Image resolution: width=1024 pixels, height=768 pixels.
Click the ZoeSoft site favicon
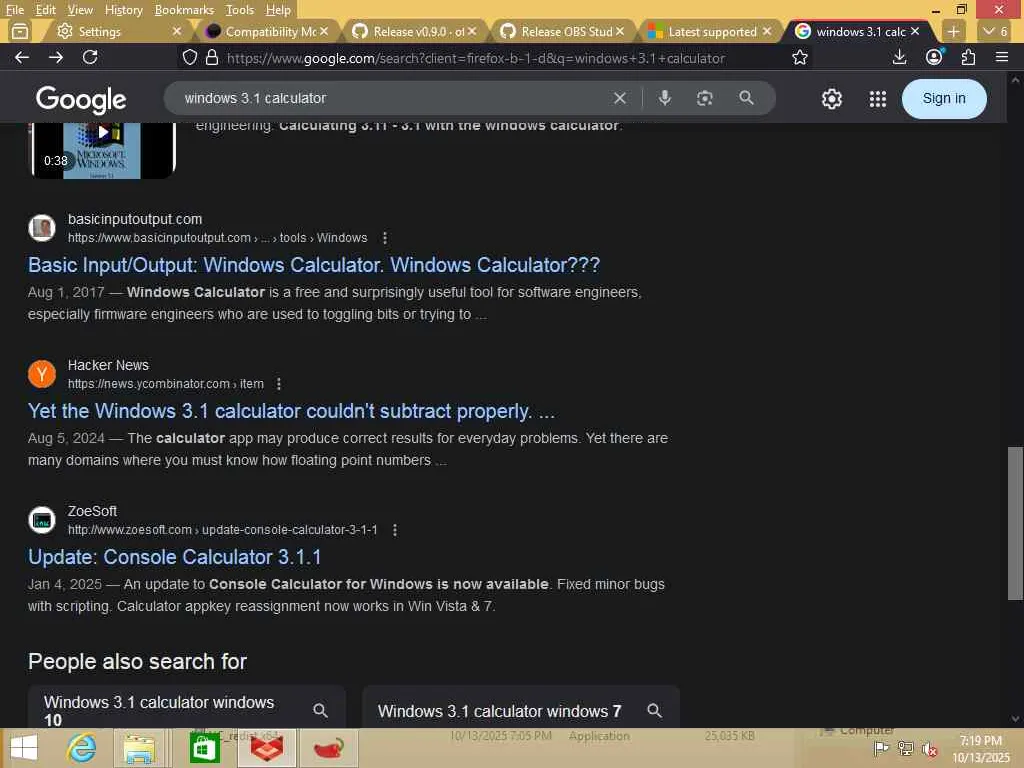point(42,520)
